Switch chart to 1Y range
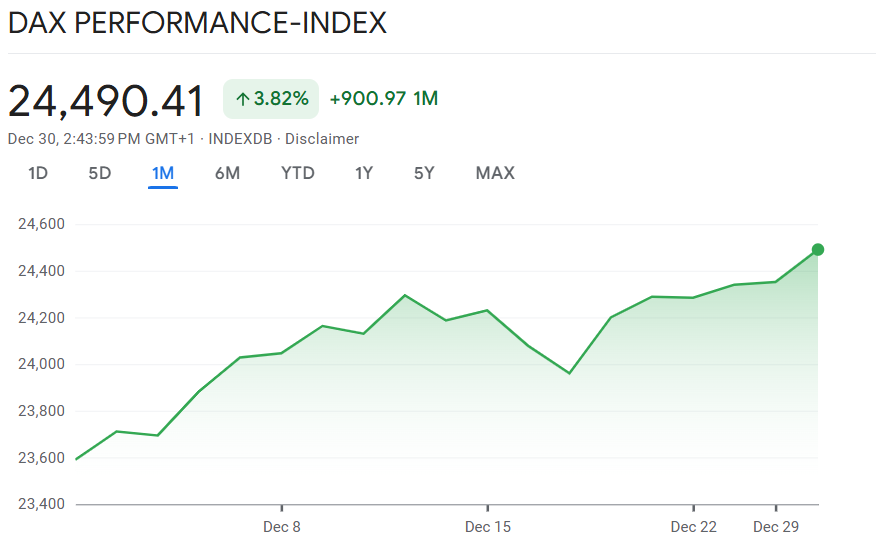This screenshot has height=540, width=876. [x=364, y=173]
